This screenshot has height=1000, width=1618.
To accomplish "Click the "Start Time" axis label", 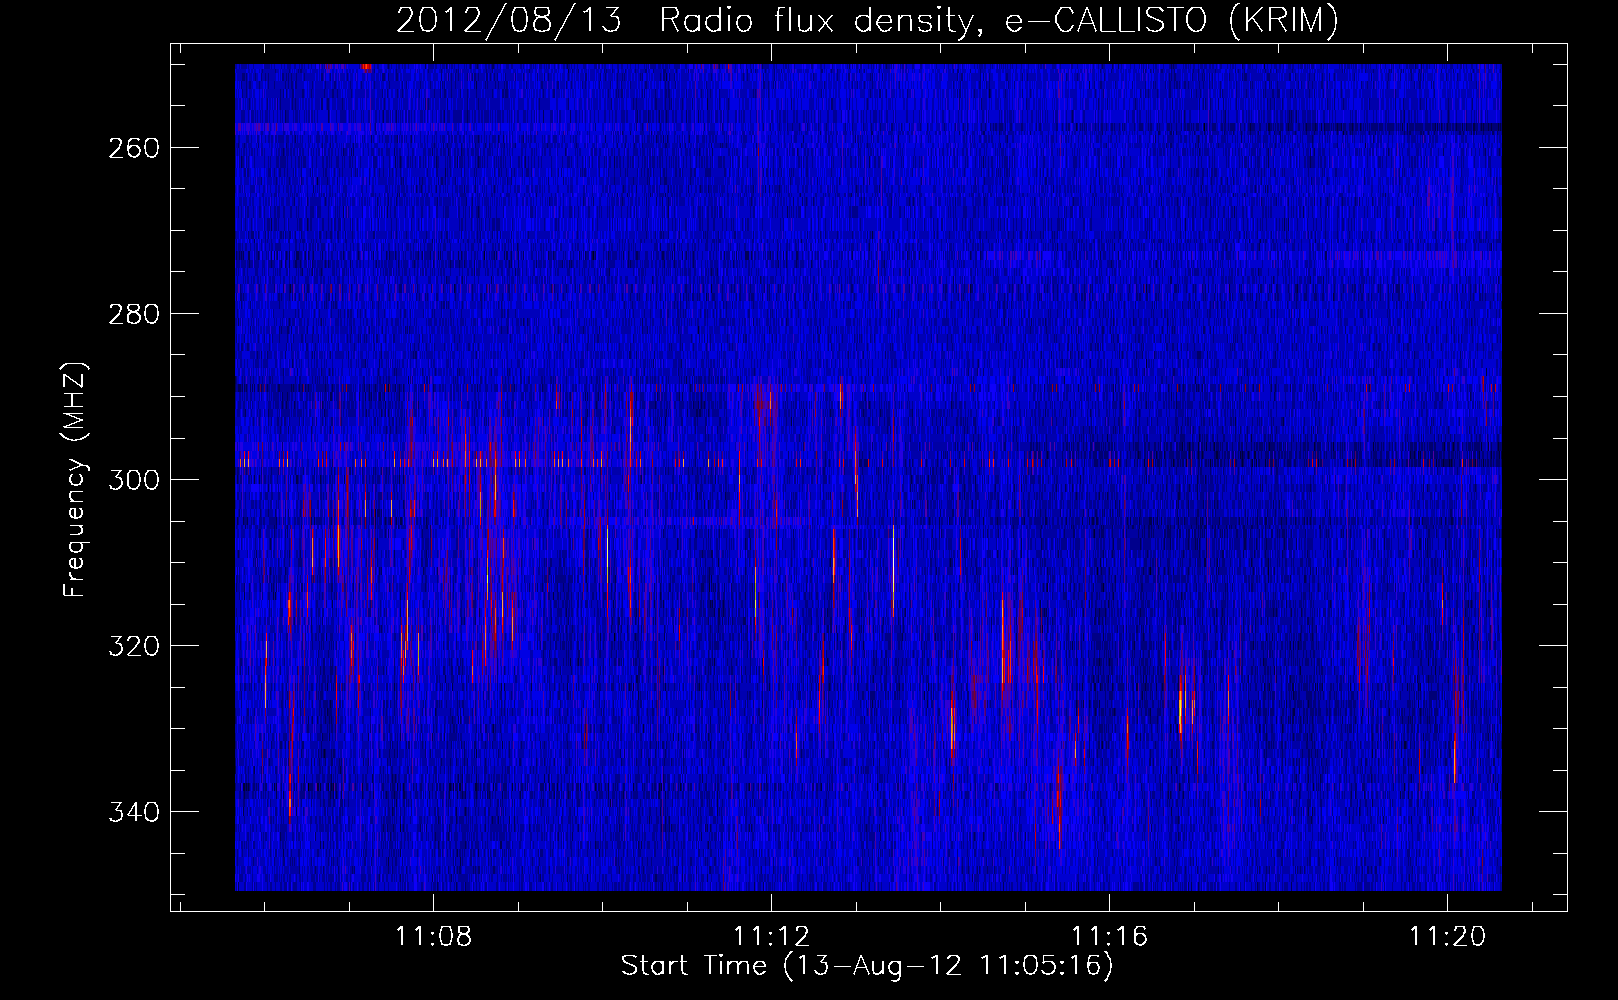I will (x=867, y=966).
